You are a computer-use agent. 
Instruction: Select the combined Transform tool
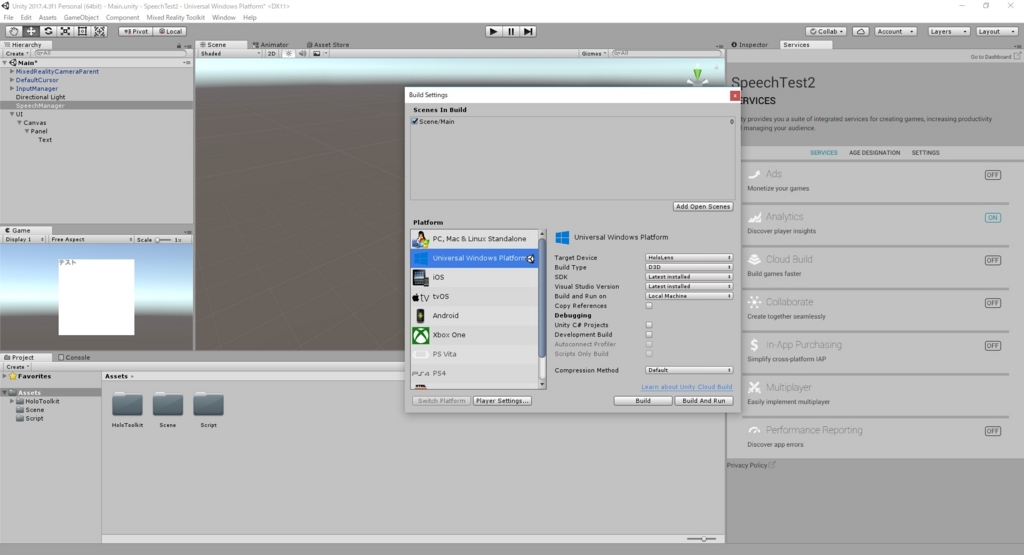[x=99, y=31]
